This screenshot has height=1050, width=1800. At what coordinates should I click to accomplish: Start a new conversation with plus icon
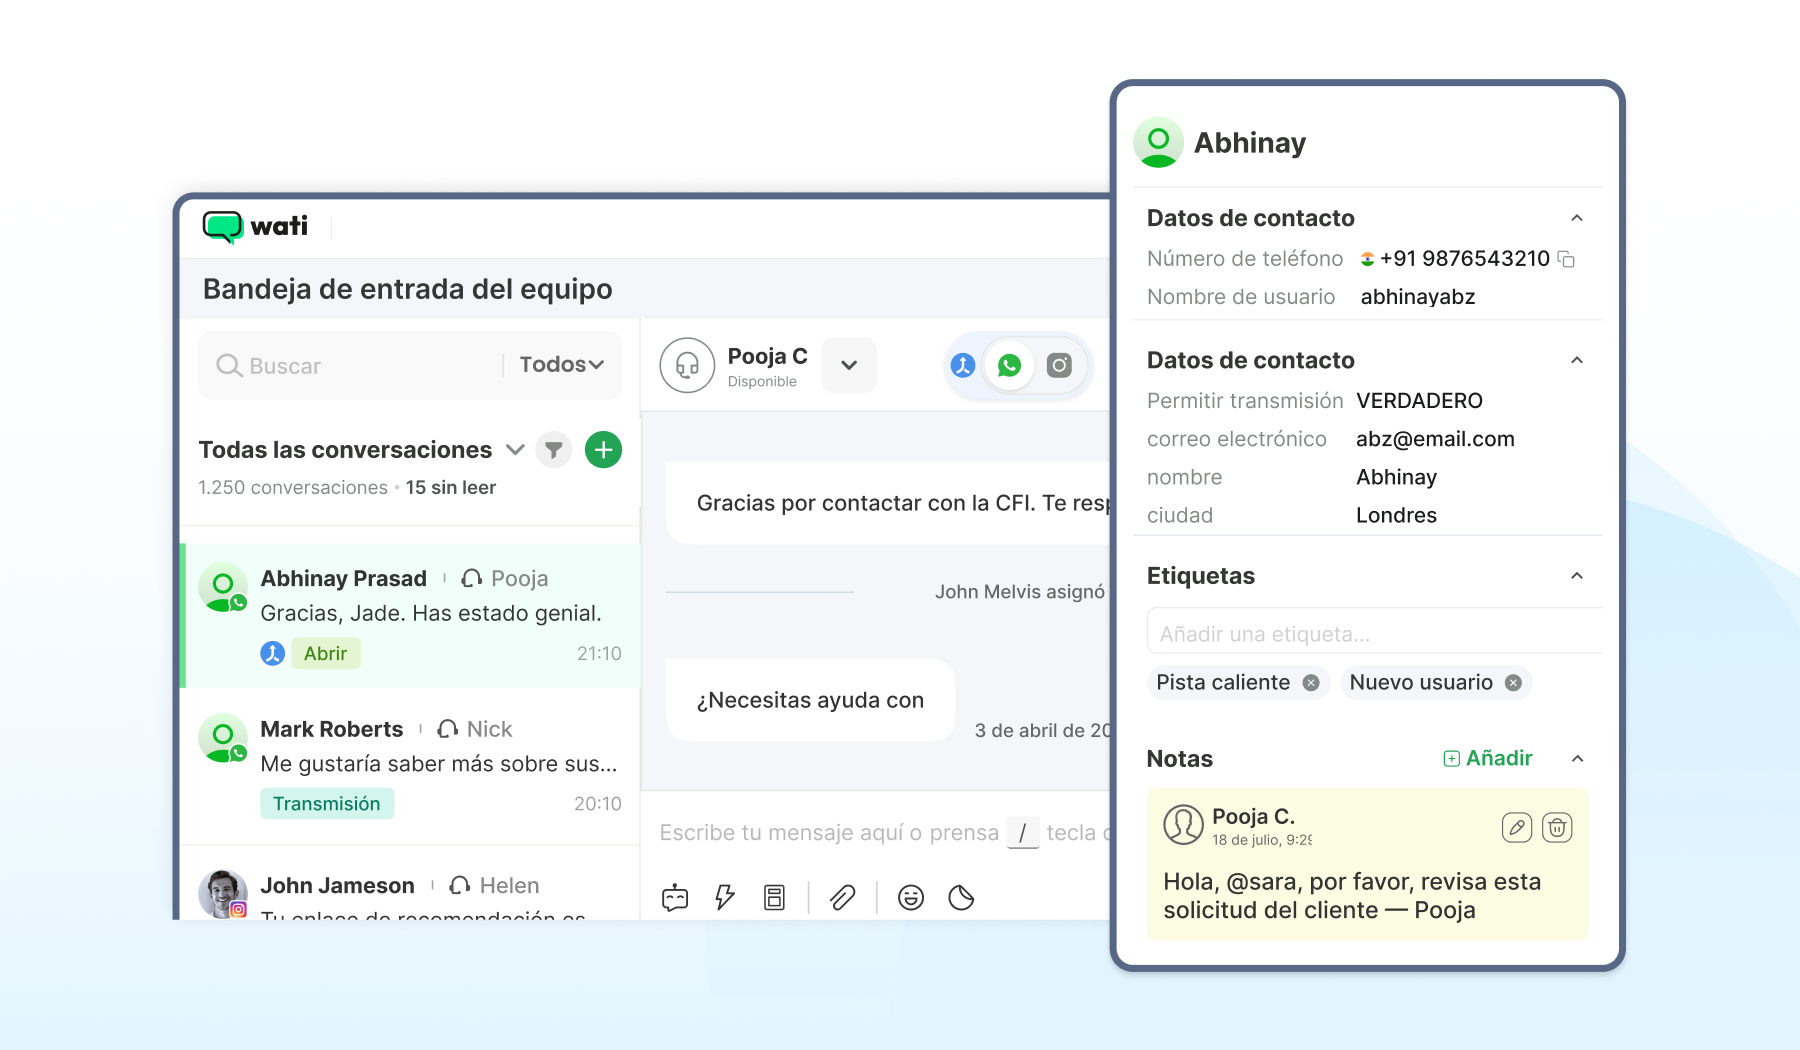pyautogui.click(x=603, y=450)
